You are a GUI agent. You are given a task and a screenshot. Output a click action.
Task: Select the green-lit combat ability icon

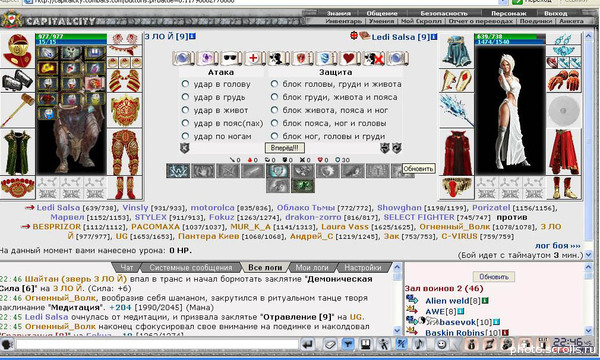(303, 186)
